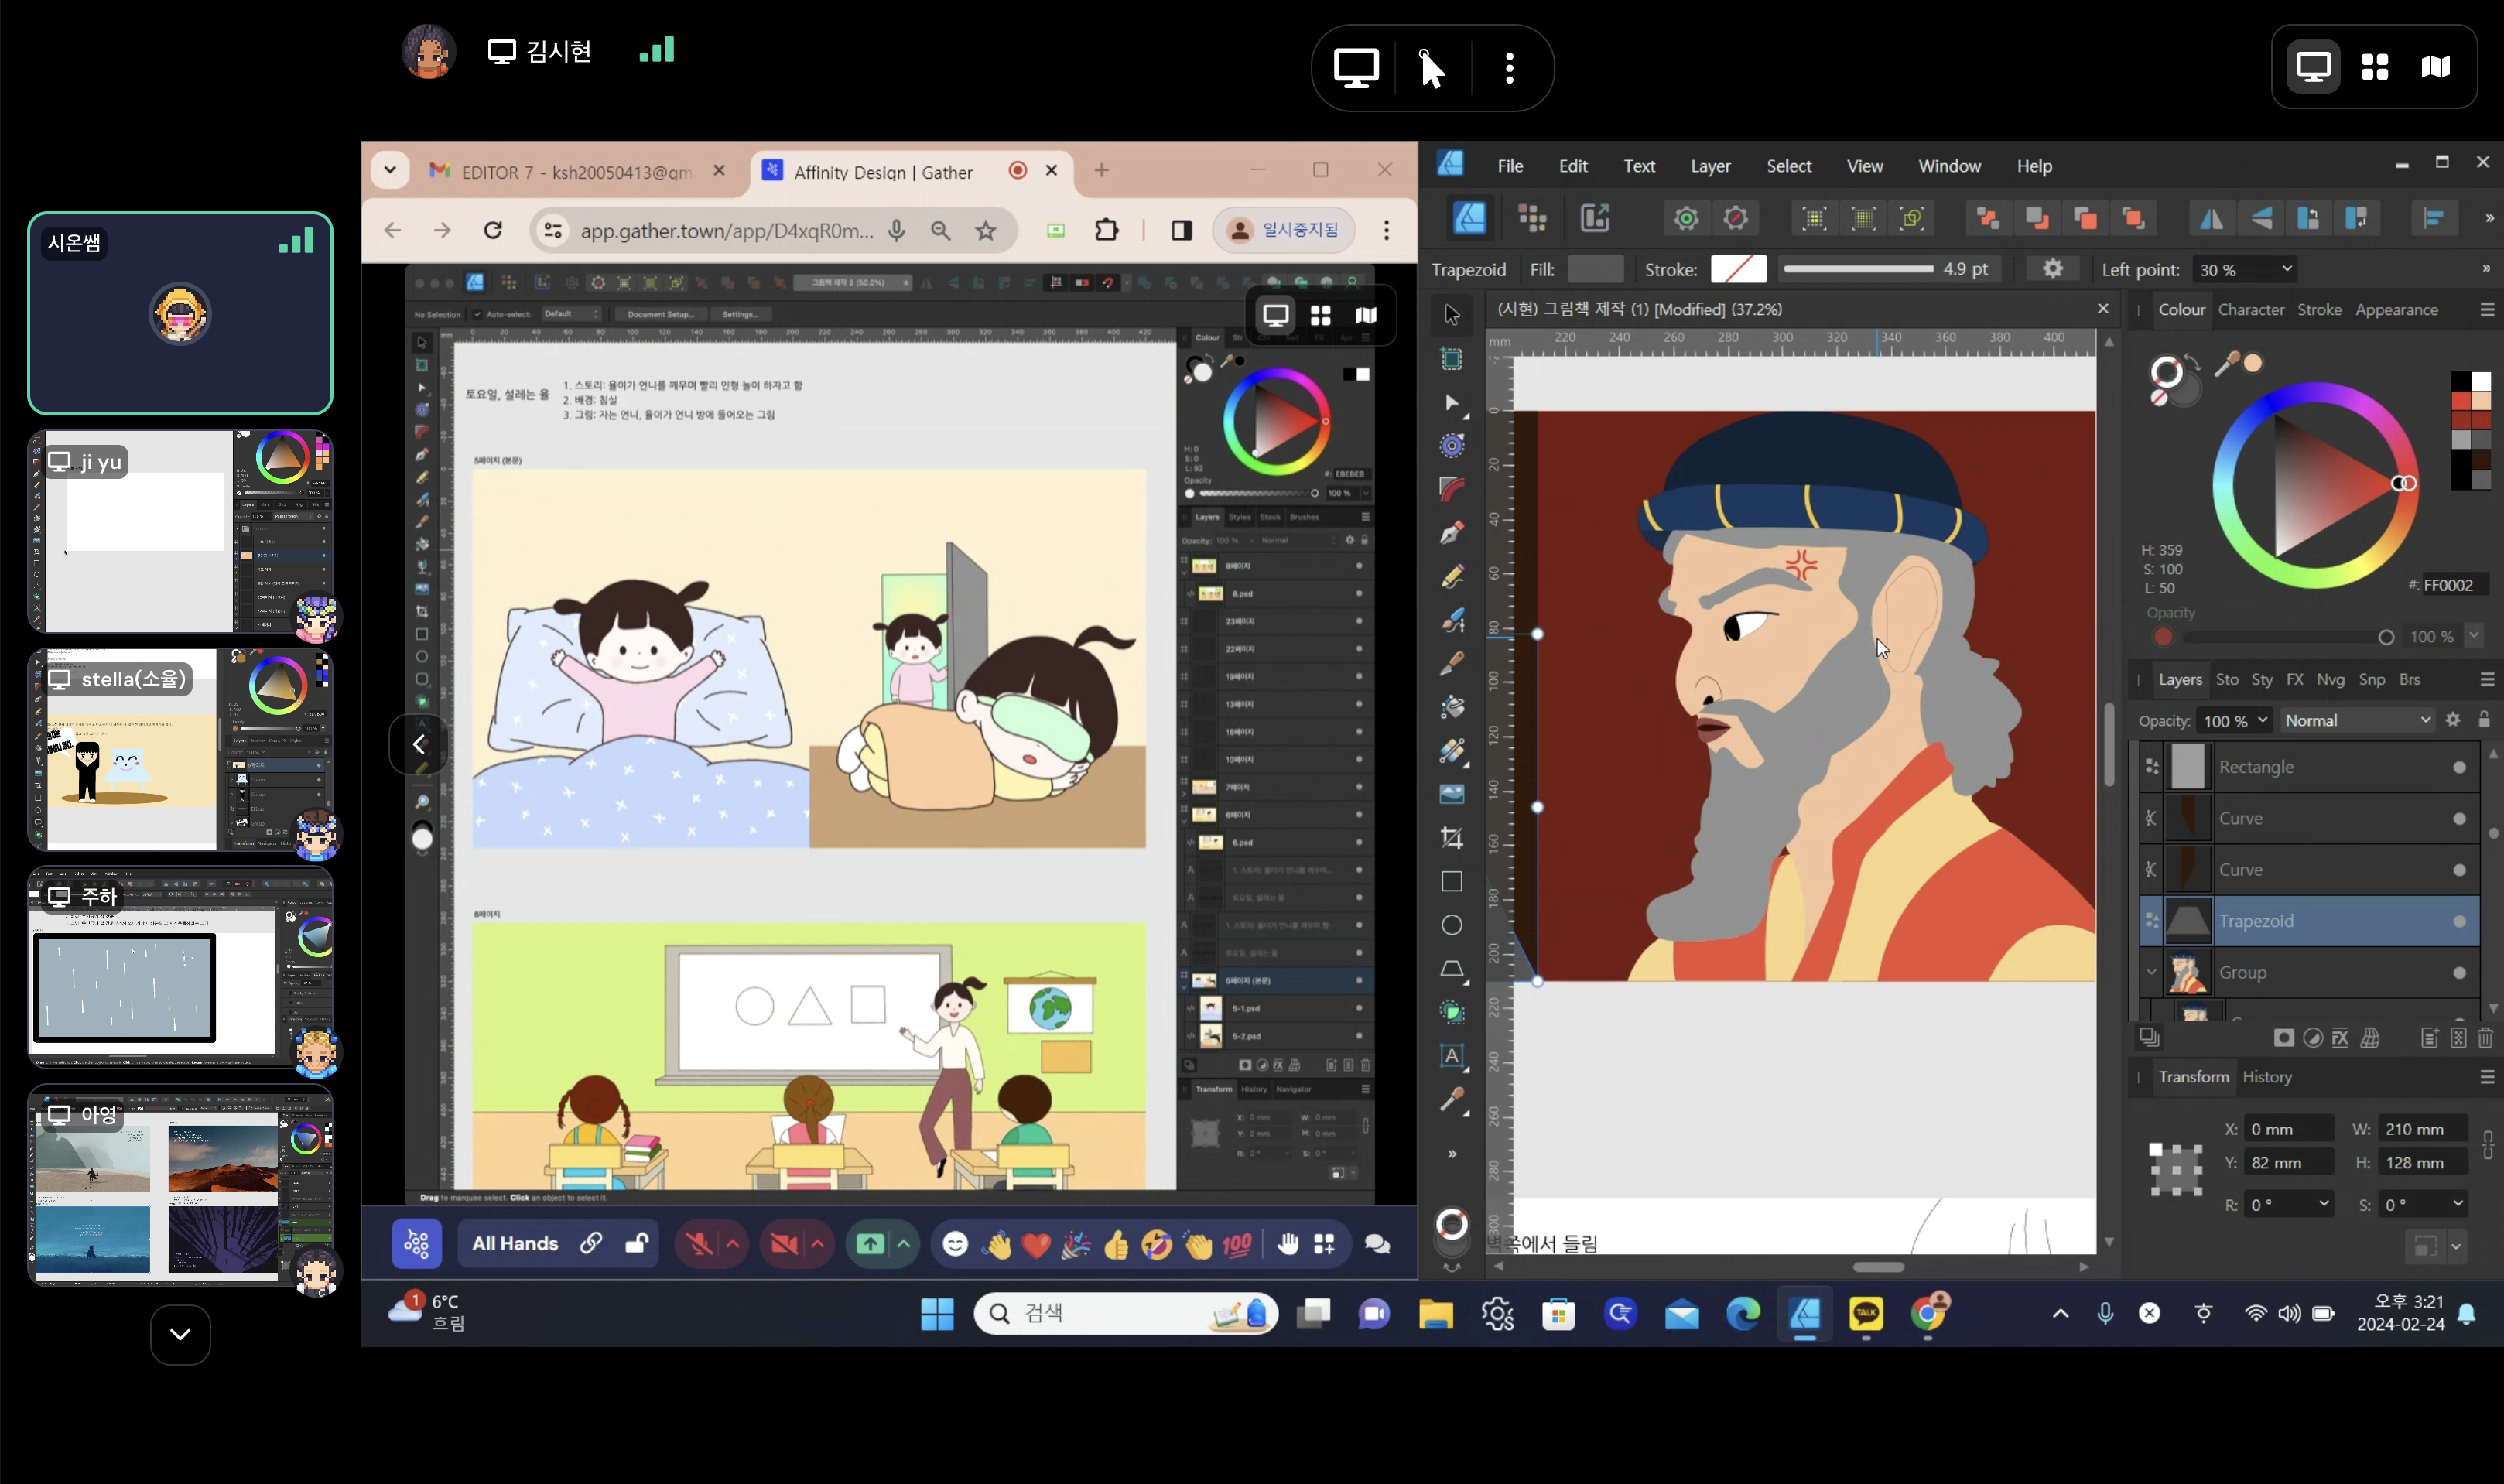Switch to the History tab
The image size is (2504, 1484).
point(2266,1077)
